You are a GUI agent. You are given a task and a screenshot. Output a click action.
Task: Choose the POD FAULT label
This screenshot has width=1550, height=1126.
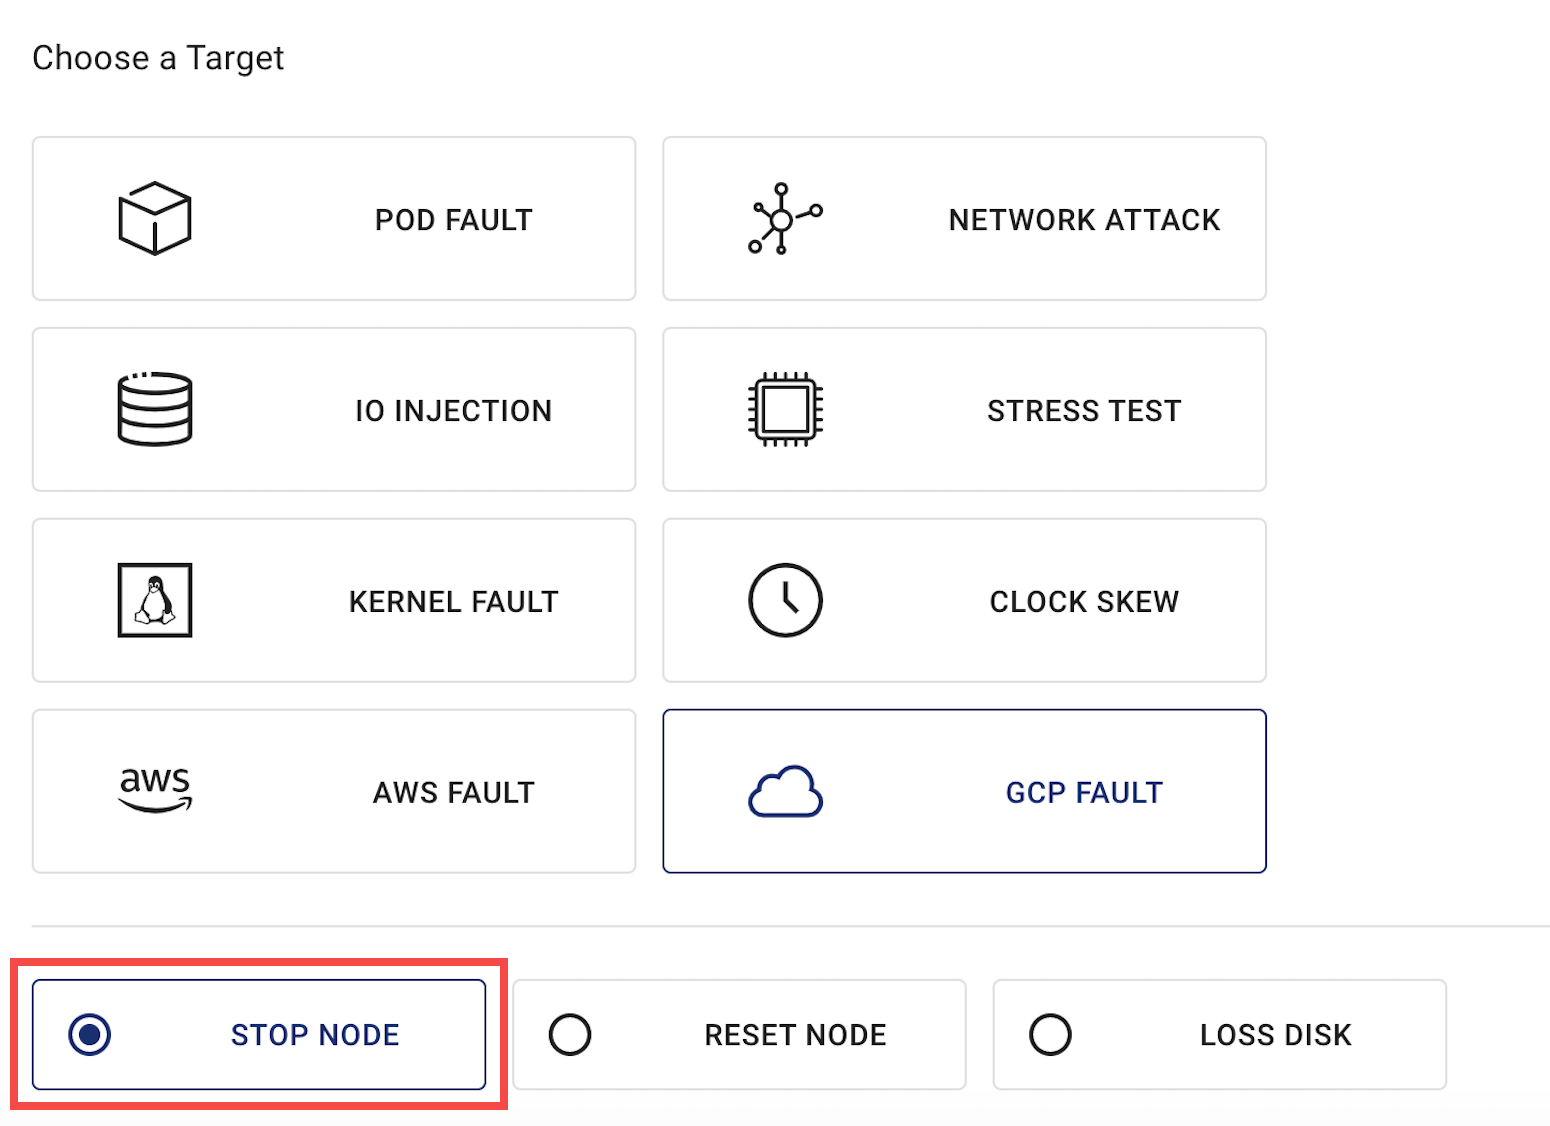[453, 220]
